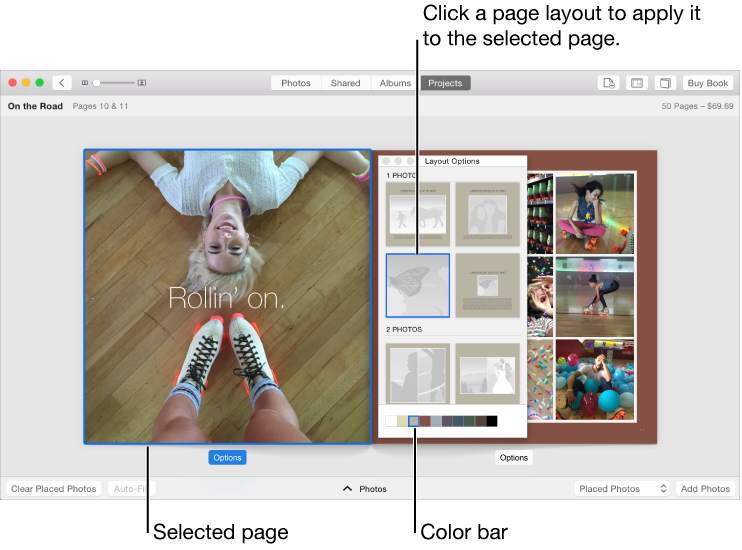This screenshot has width=742, height=550.
Task: Select the skater bending down photo
Action: pyautogui.click(x=595, y=297)
